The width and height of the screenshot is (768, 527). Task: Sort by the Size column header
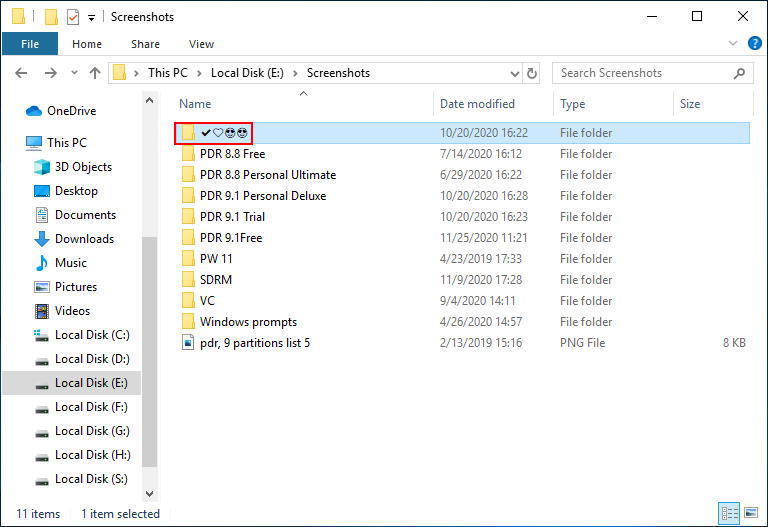click(690, 104)
